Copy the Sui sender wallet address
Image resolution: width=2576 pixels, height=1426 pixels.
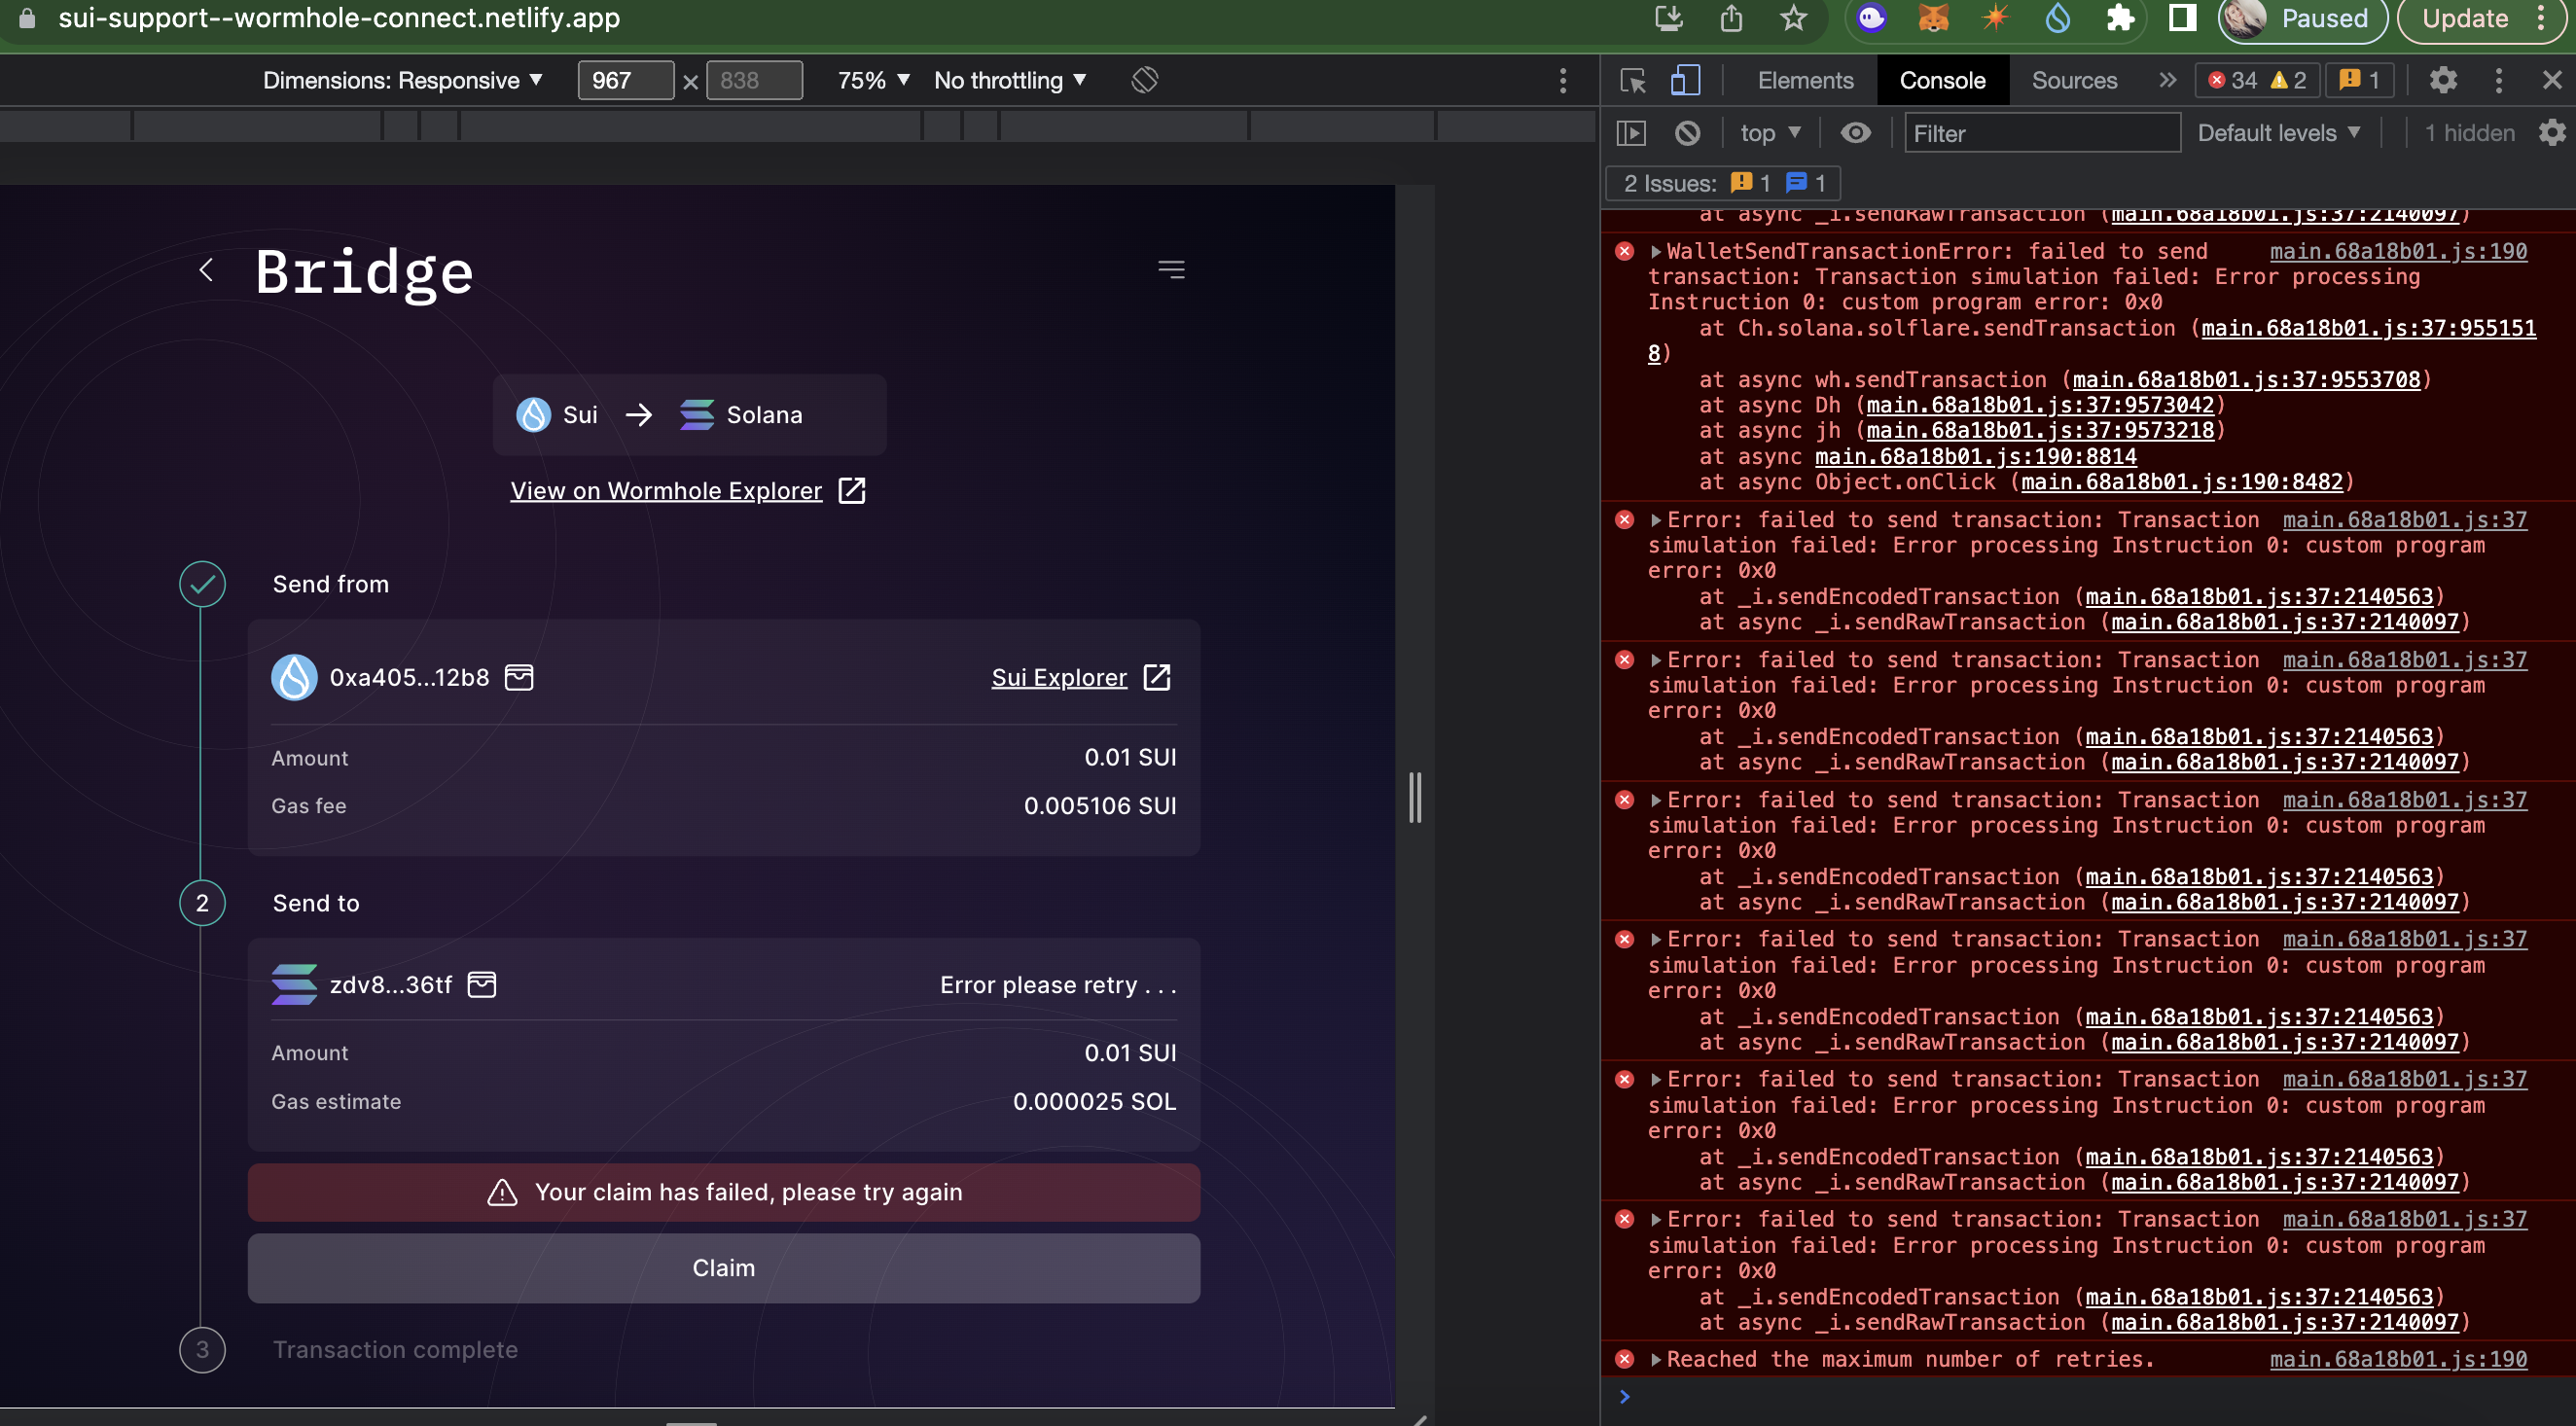pyautogui.click(x=519, y=676)
